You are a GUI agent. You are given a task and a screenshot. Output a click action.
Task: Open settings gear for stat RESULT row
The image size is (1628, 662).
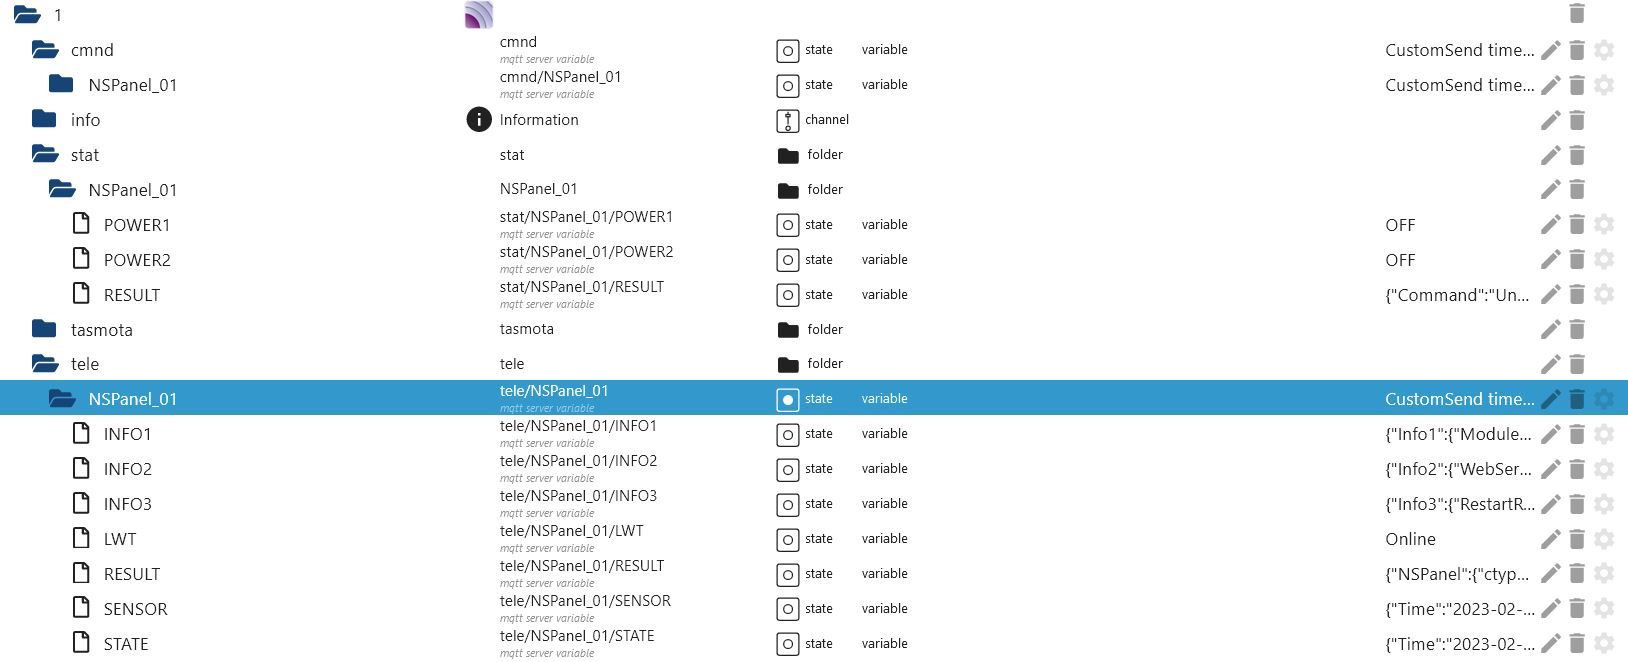(x=1604, y=295)
